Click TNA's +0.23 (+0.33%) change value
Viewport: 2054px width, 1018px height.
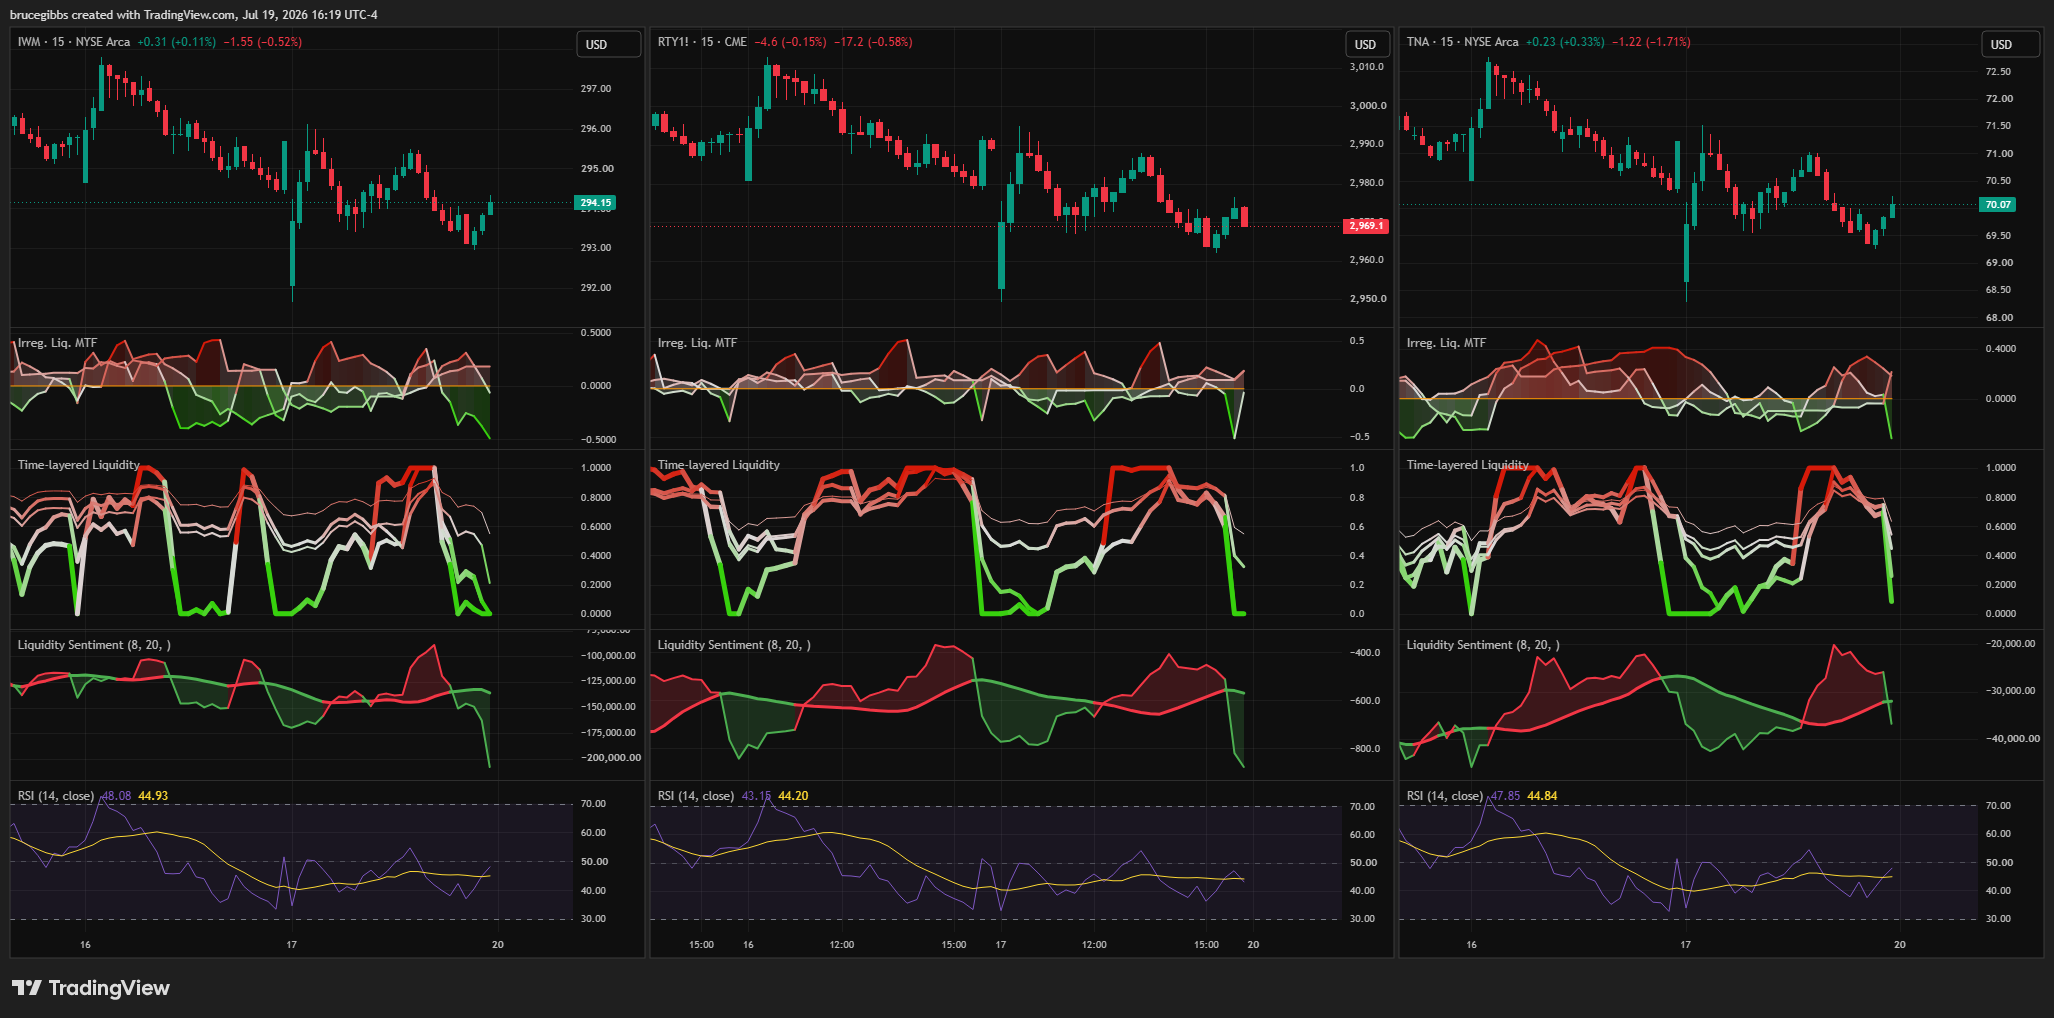[x=1565, y=42]
